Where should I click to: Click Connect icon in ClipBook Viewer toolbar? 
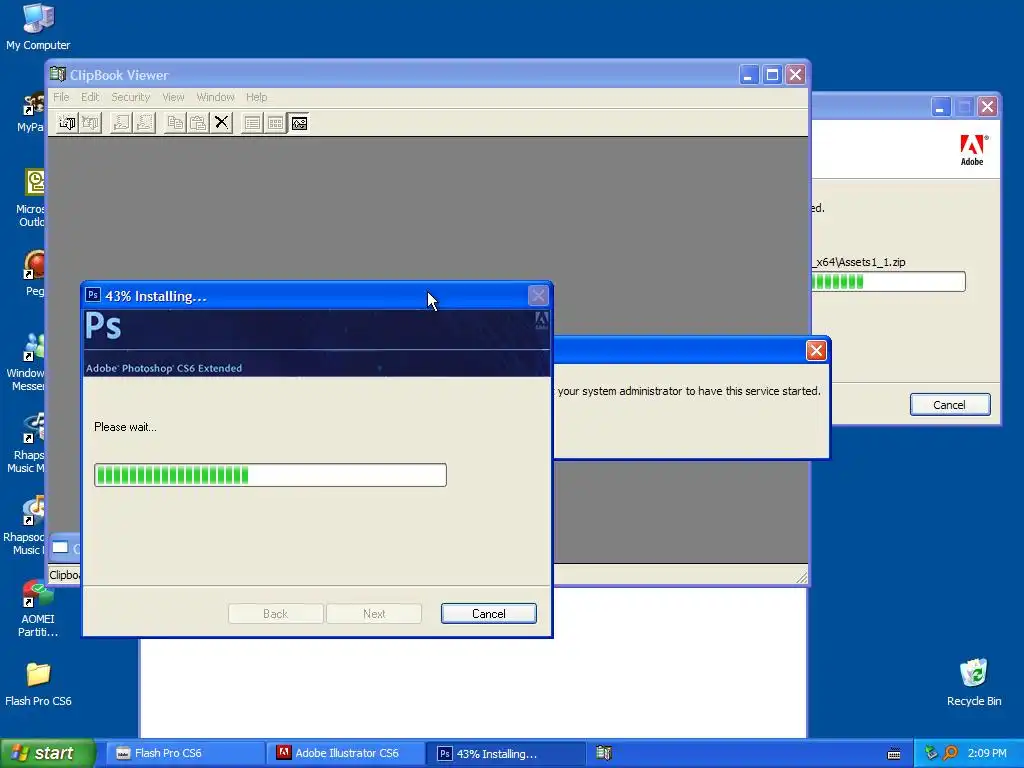[67, 123]
